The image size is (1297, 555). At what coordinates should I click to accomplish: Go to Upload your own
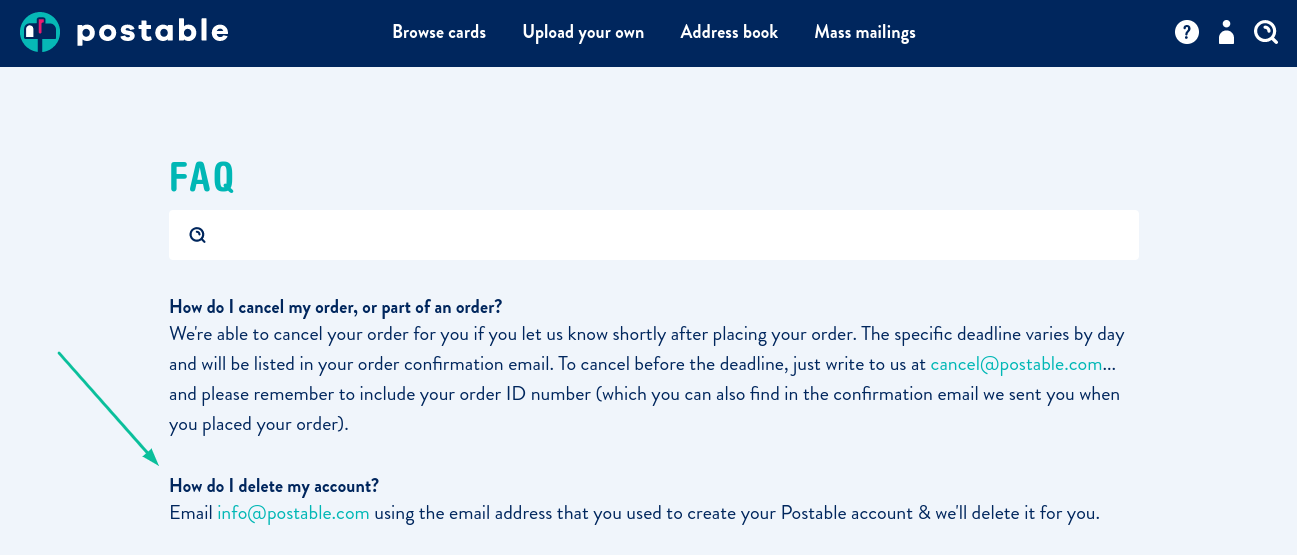(583, 33)
